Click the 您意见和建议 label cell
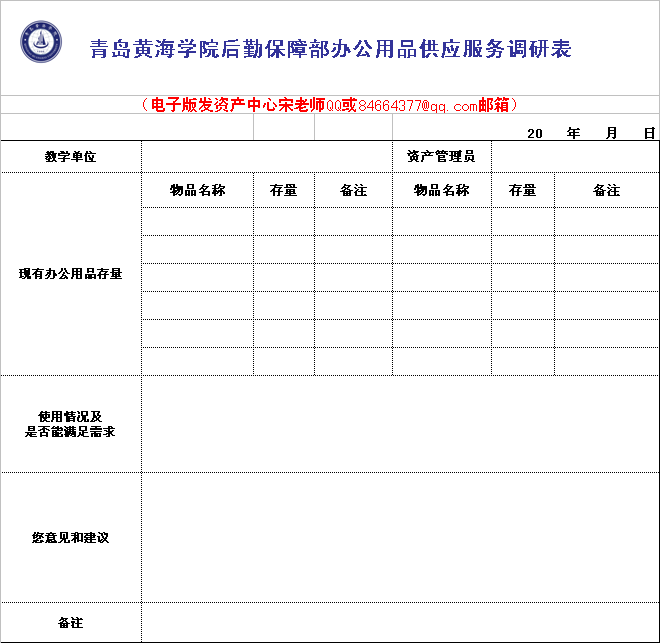 [70, 538]
